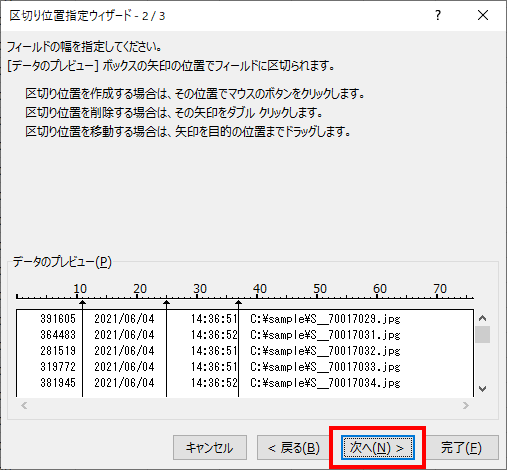Click path C:¥sample¥S__70017033.jpg
The width and height of the screenshot is (507, 470).
(325, 367)
